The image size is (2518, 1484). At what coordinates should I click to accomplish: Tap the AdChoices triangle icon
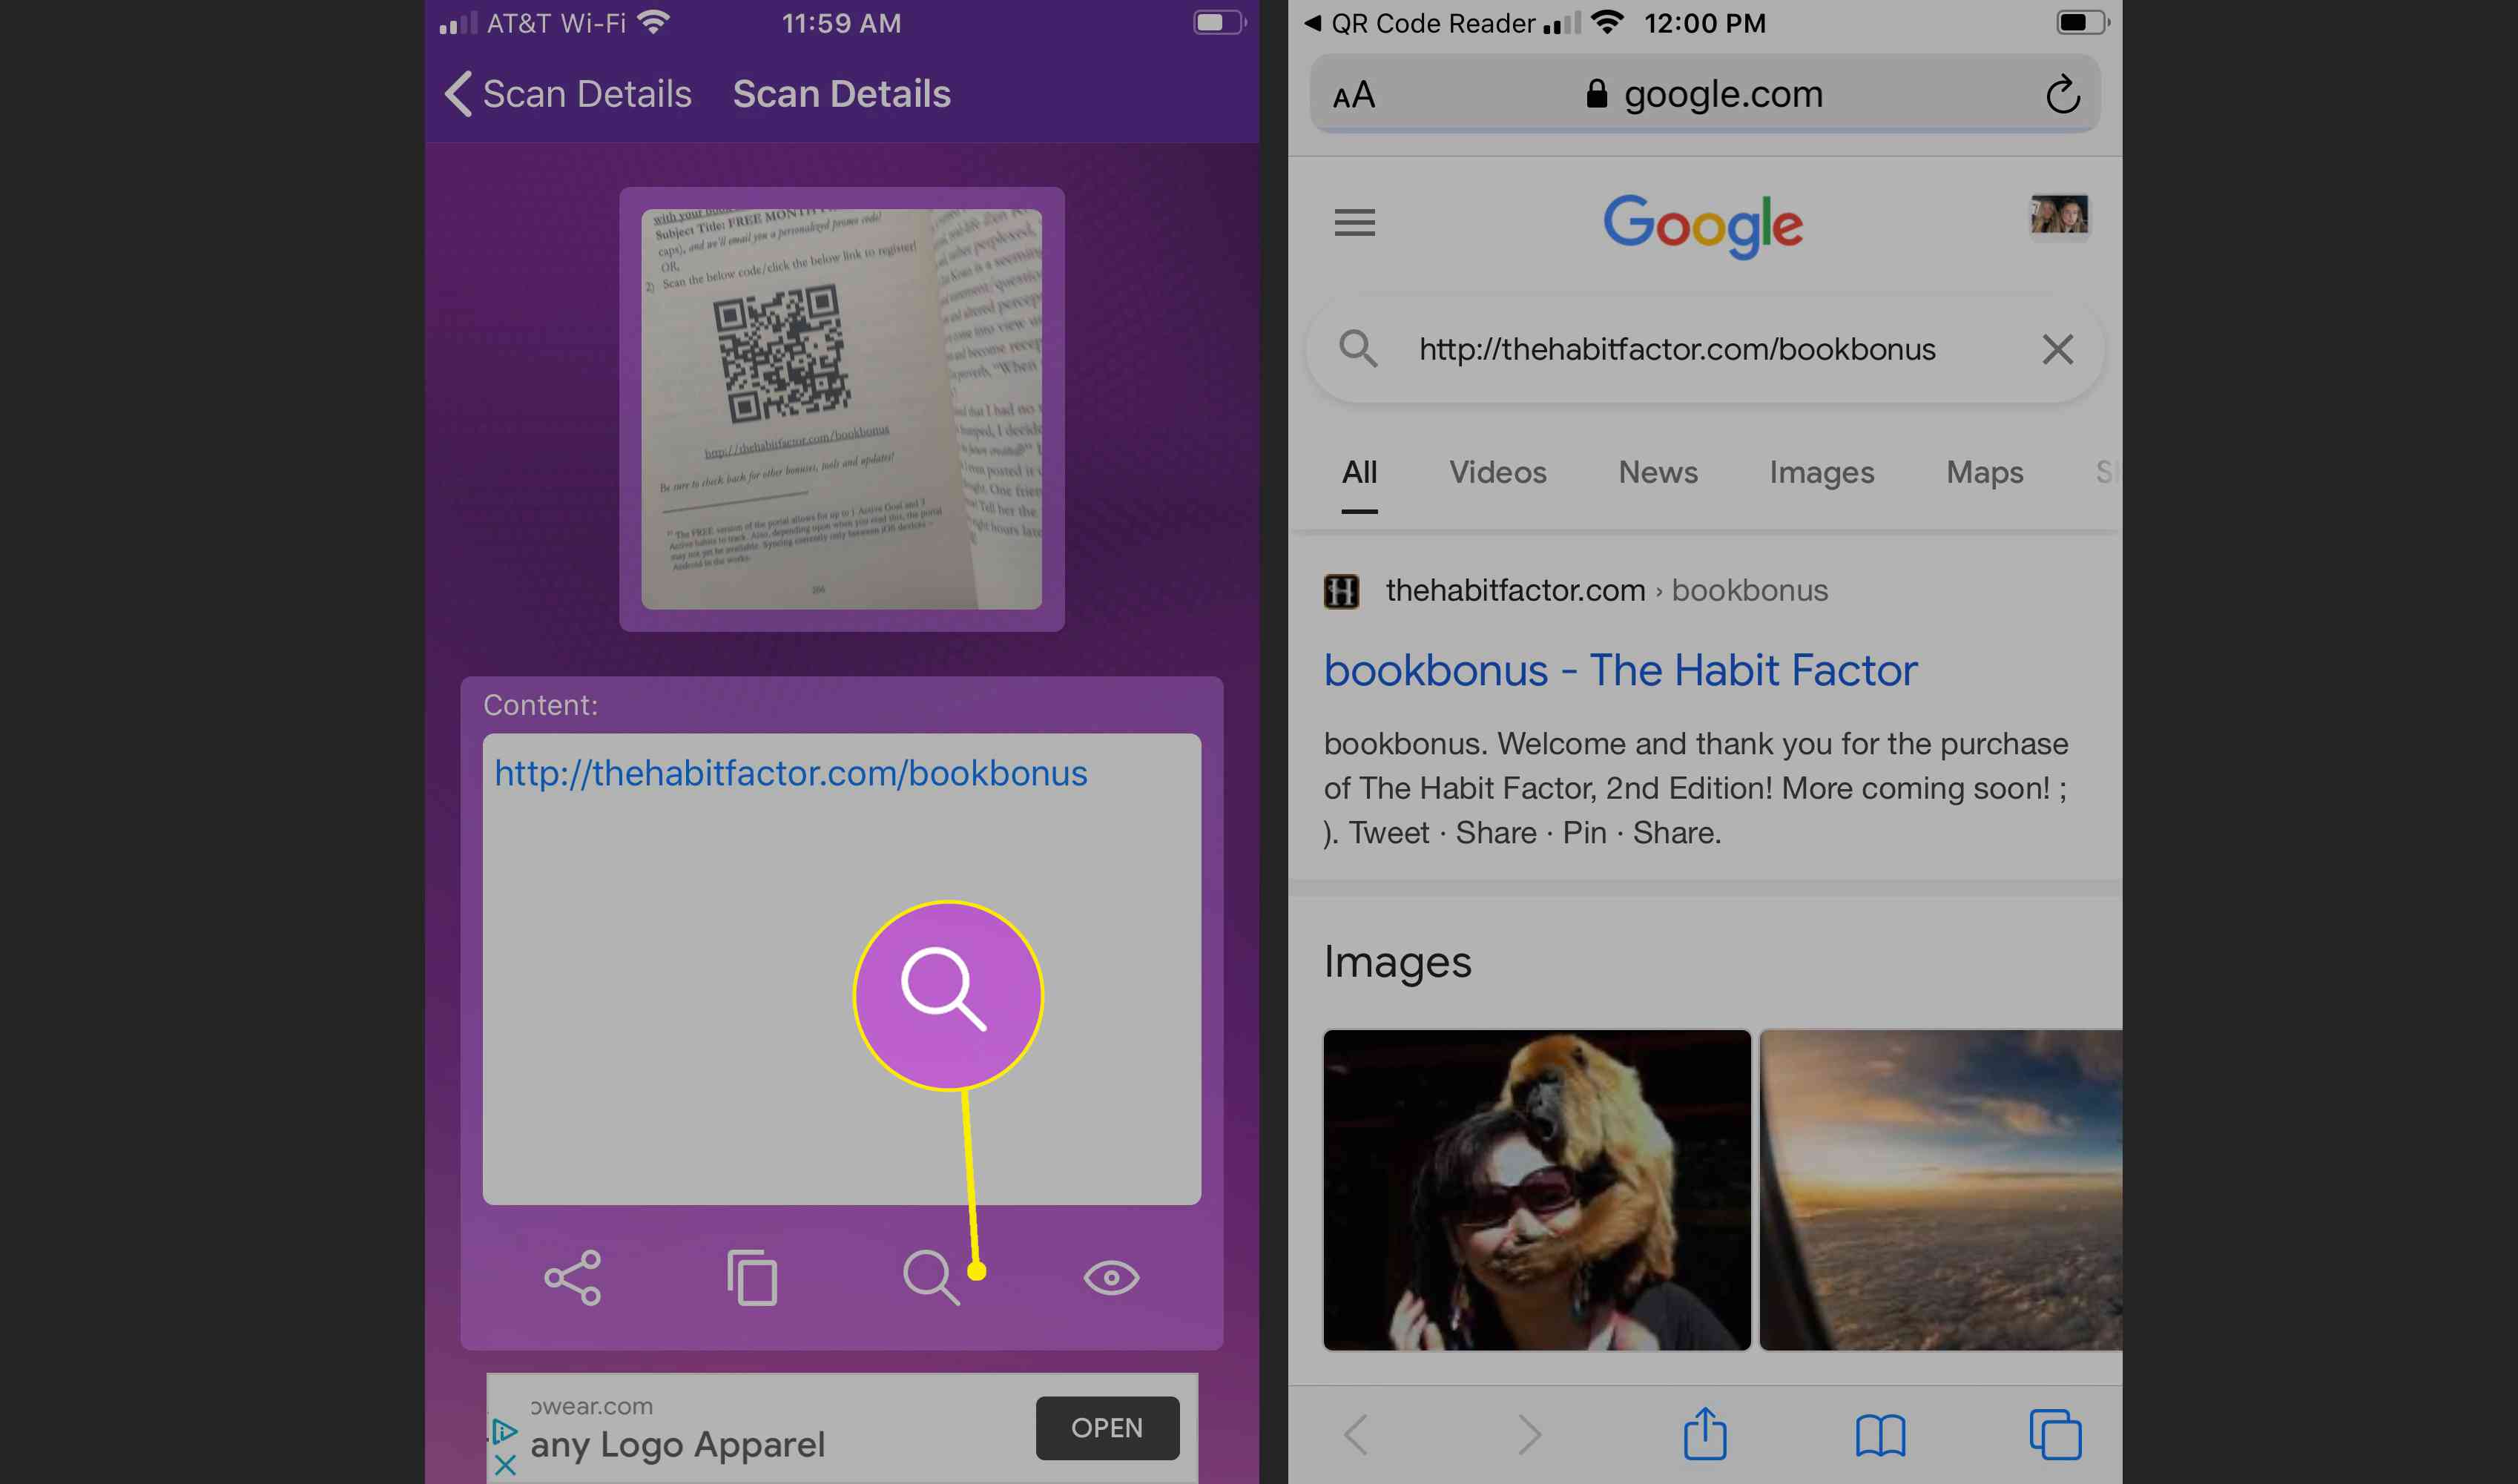tap(505, 1431)
